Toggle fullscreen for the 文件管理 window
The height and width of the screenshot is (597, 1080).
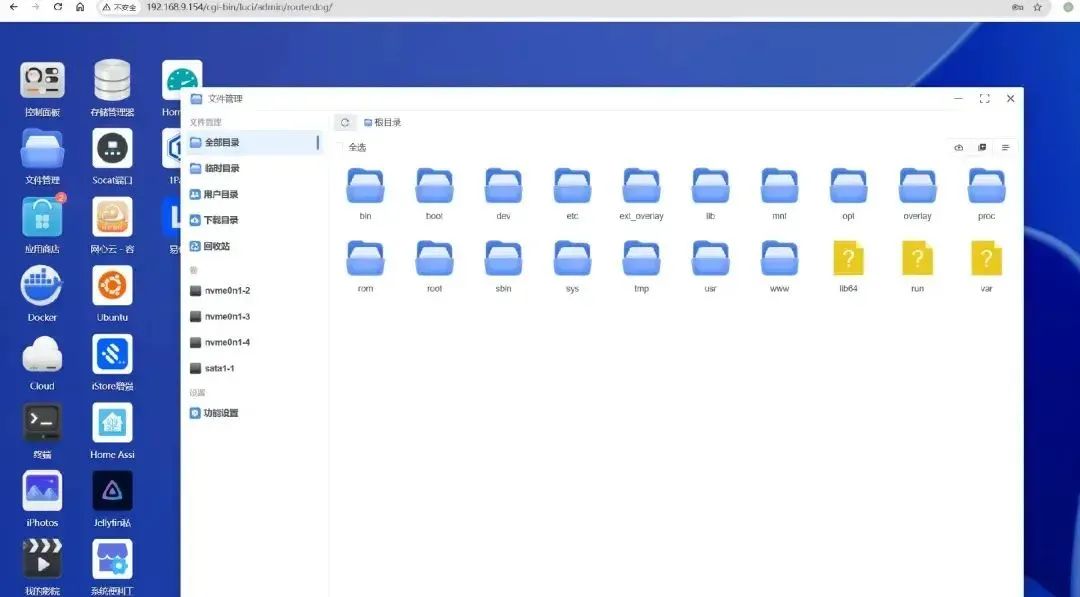pyautogui.click(x=984, y=98)
